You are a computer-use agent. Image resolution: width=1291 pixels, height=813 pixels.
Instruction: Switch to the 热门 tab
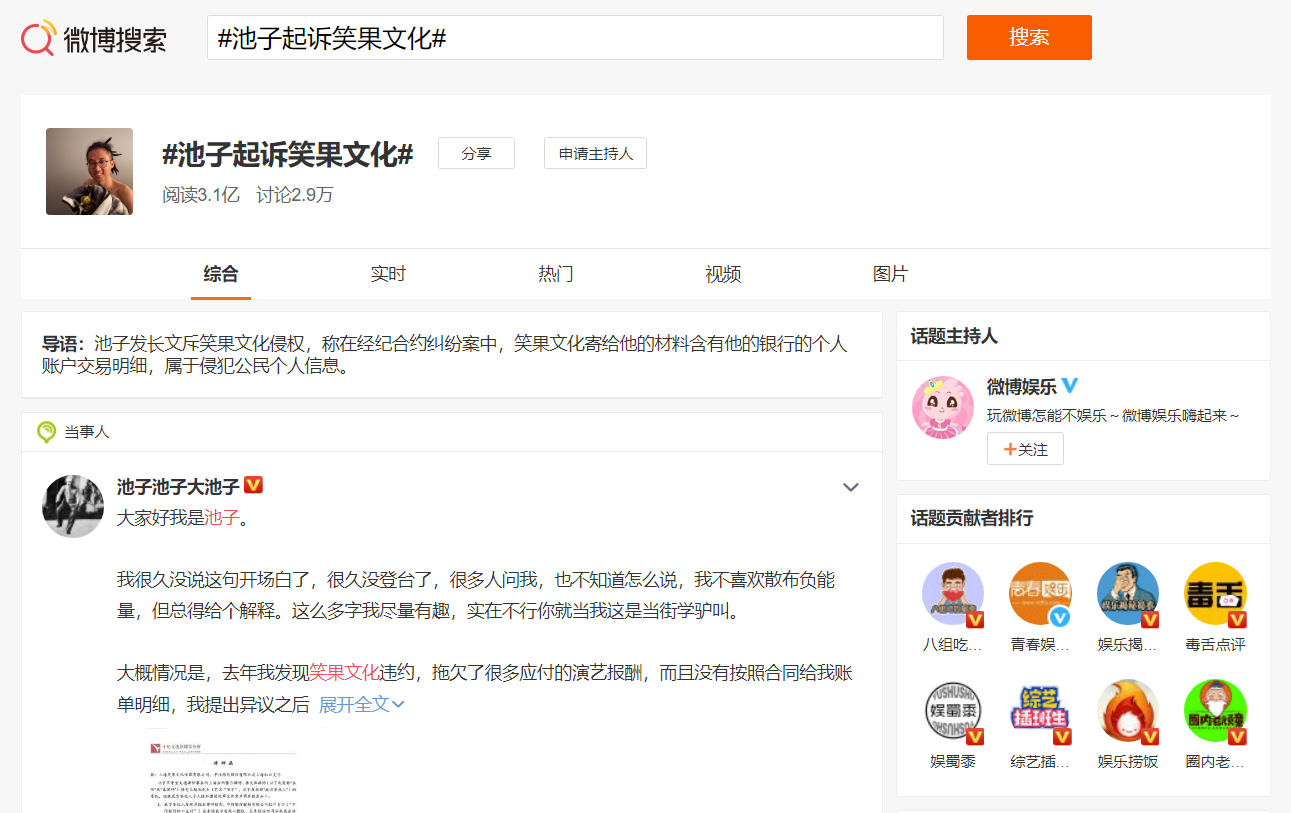(556, 274)
